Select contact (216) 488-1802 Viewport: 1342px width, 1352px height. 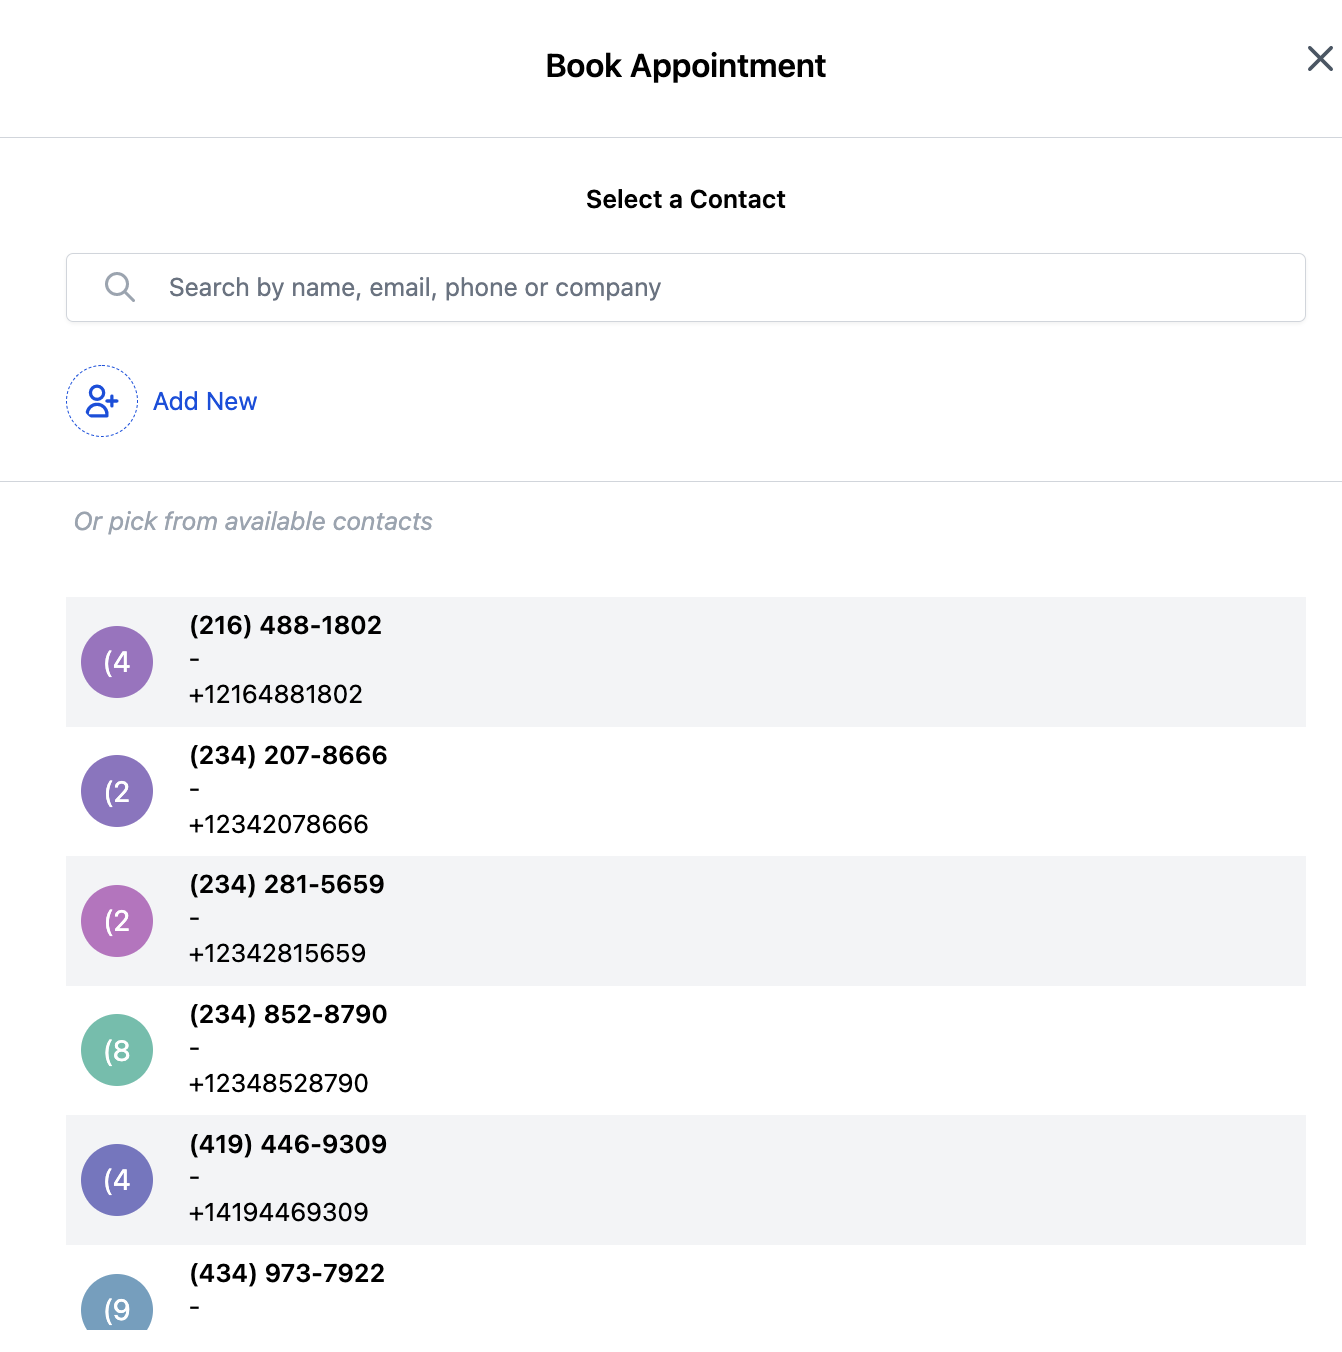(285, 626)
